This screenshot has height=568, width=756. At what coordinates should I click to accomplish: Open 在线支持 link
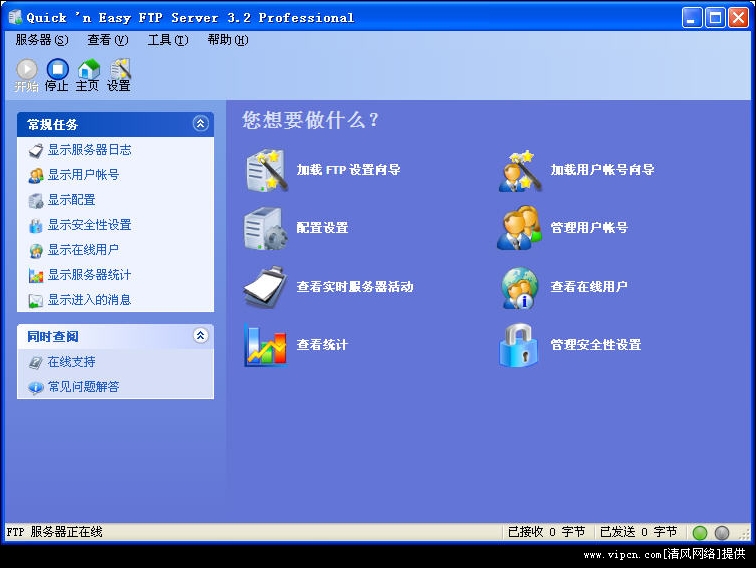pos(71,362)
